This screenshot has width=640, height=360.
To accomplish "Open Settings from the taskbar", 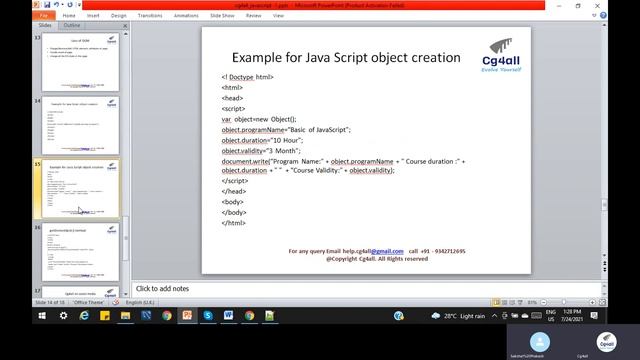I will 63,316.
